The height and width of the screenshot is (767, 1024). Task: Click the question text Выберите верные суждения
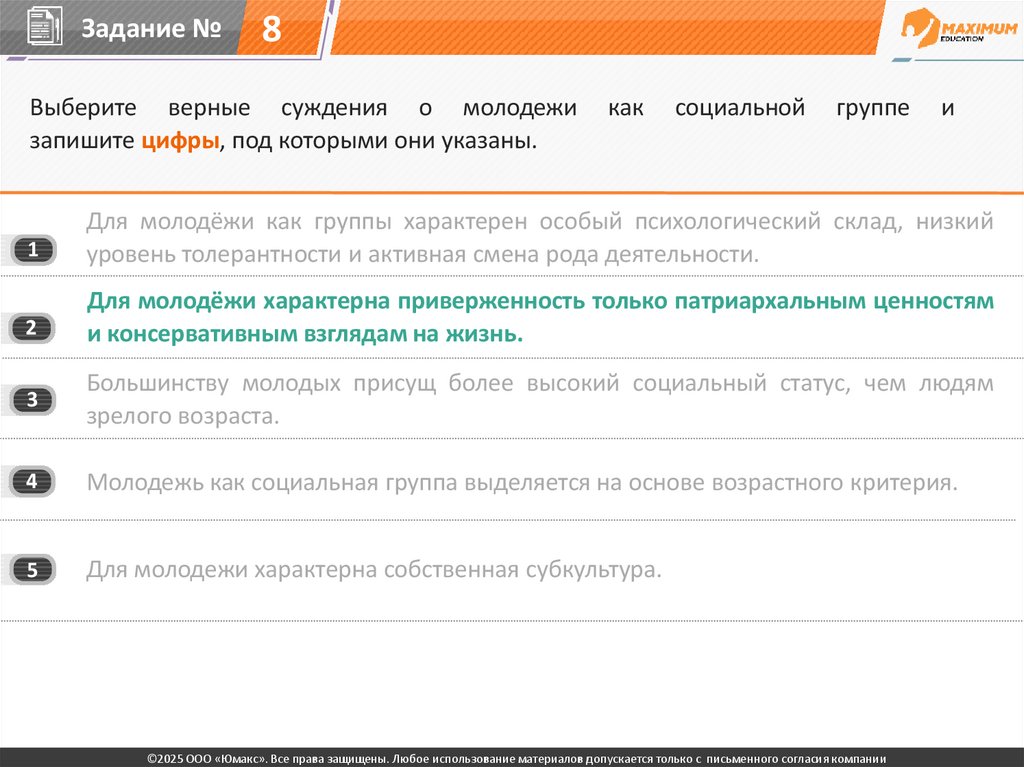point(492,124)
